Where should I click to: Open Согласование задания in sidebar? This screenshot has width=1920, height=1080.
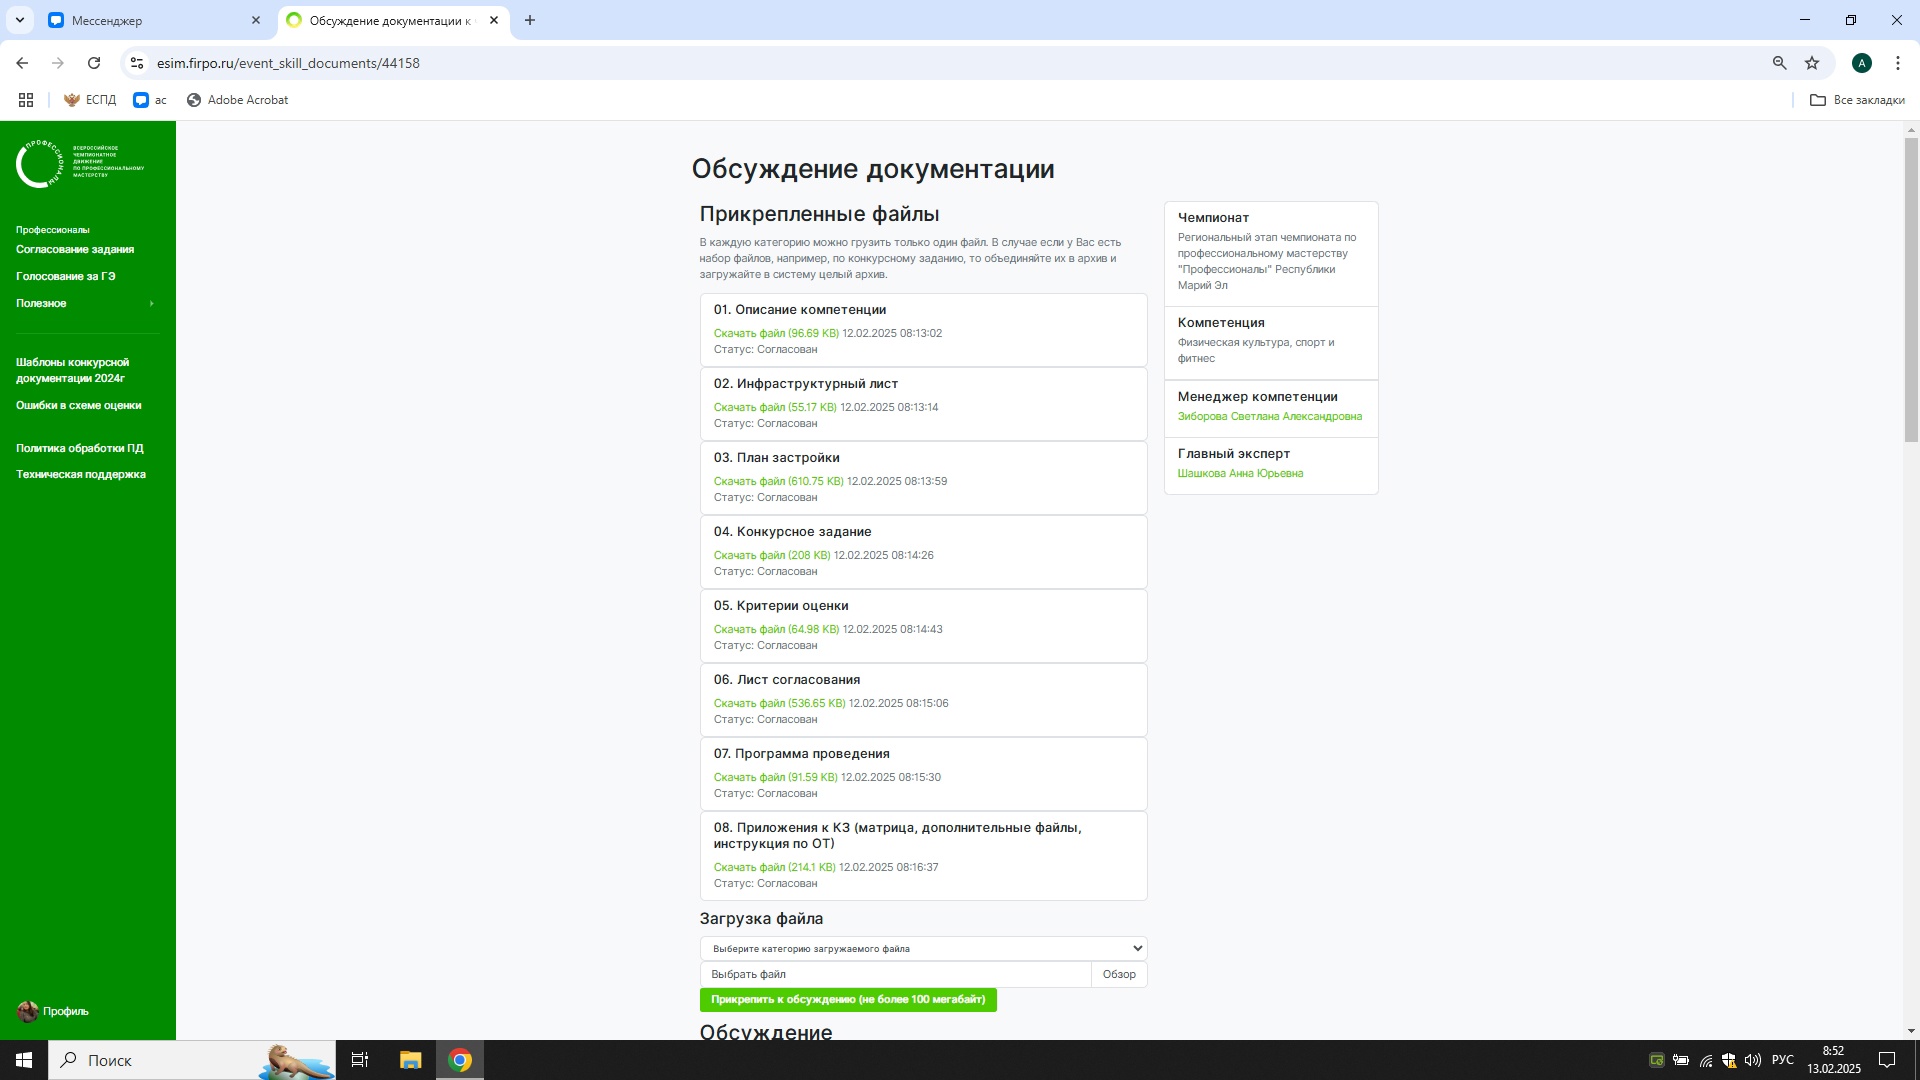tap(75, 249)
